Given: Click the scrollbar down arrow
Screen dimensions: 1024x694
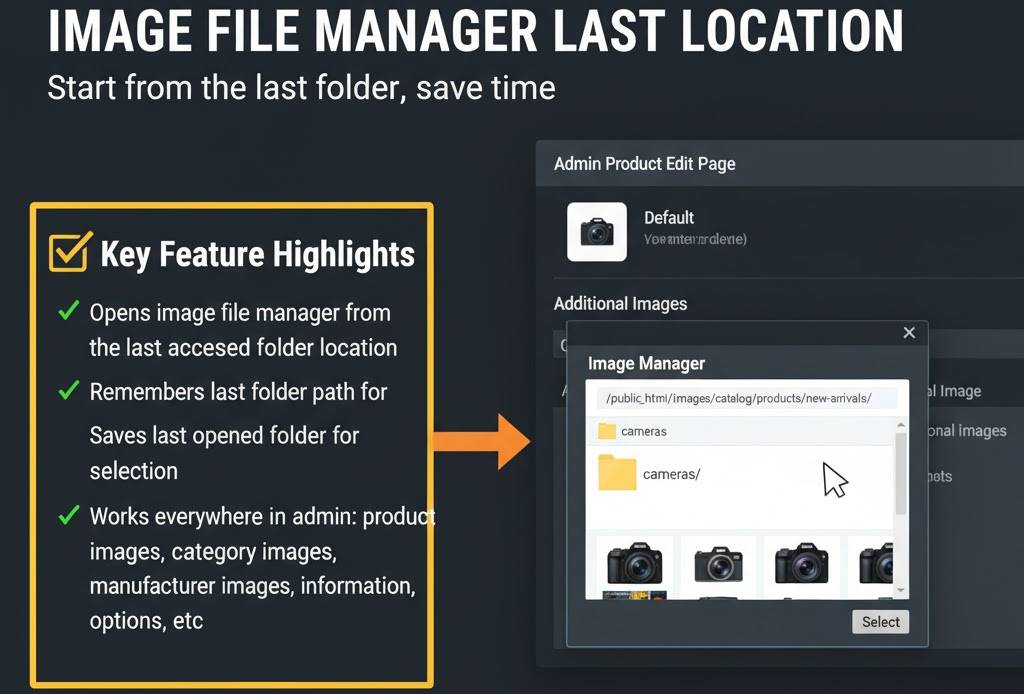Looking at the screenshot, I should coord(901,591).
